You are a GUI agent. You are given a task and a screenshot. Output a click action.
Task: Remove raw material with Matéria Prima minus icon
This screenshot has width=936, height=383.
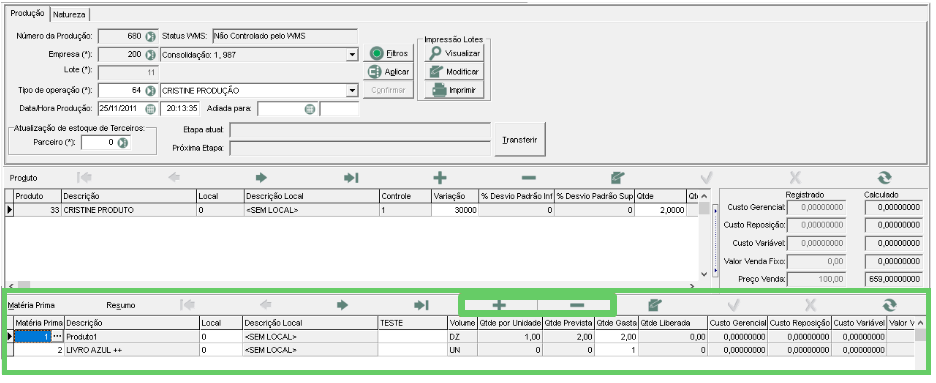pyautogui.click(x=577, y=305)
